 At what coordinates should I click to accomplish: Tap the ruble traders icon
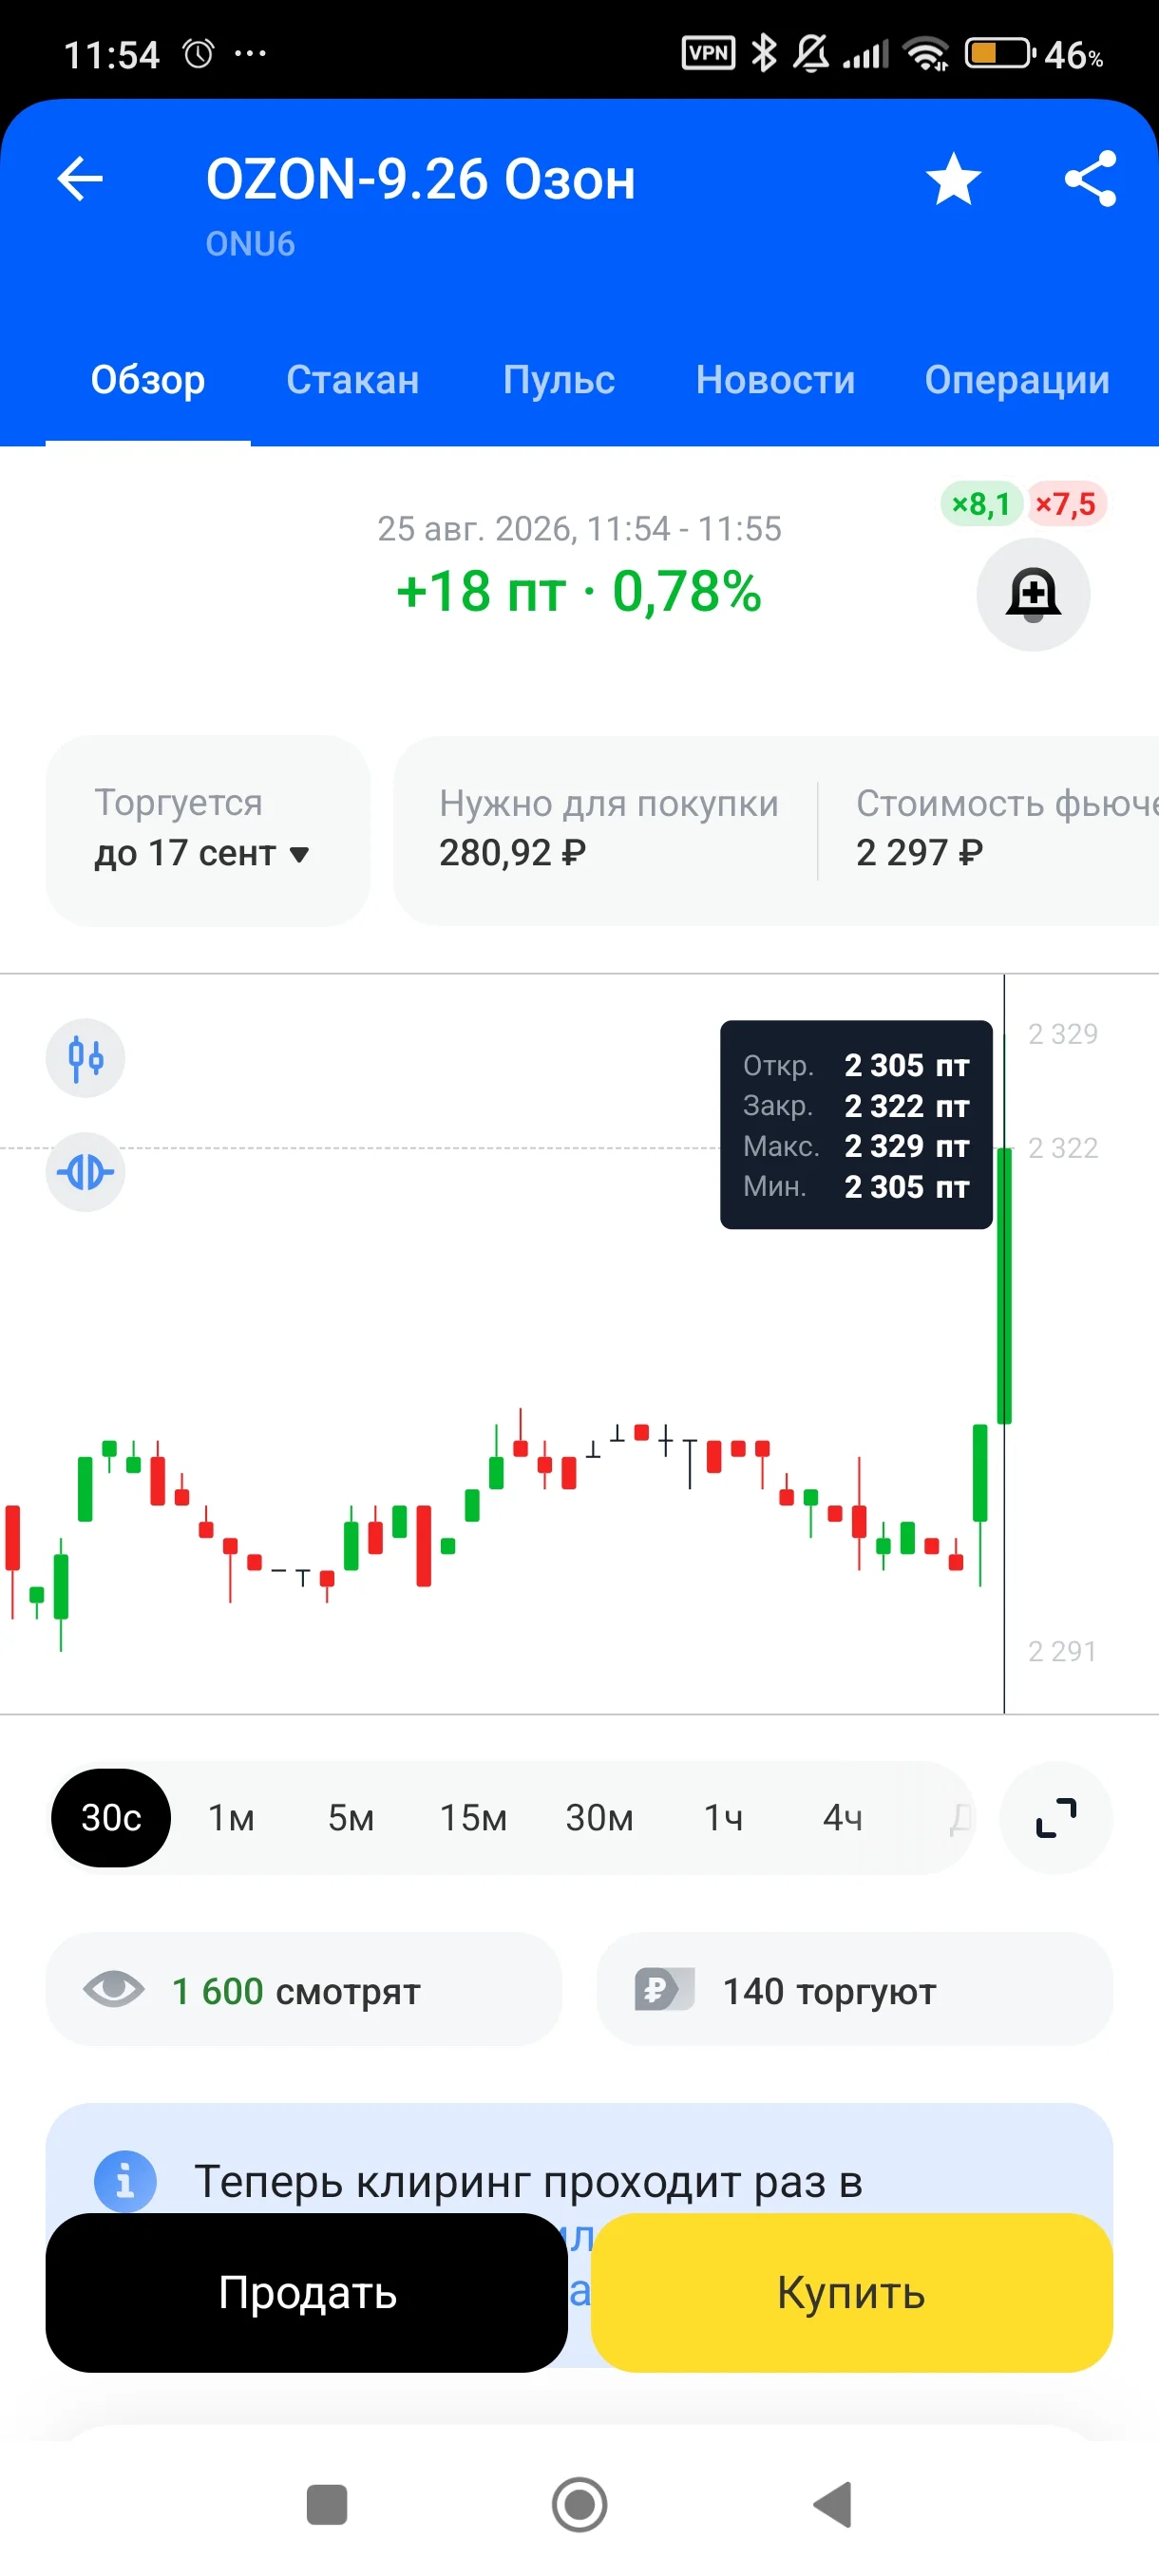click(664, 1990)
